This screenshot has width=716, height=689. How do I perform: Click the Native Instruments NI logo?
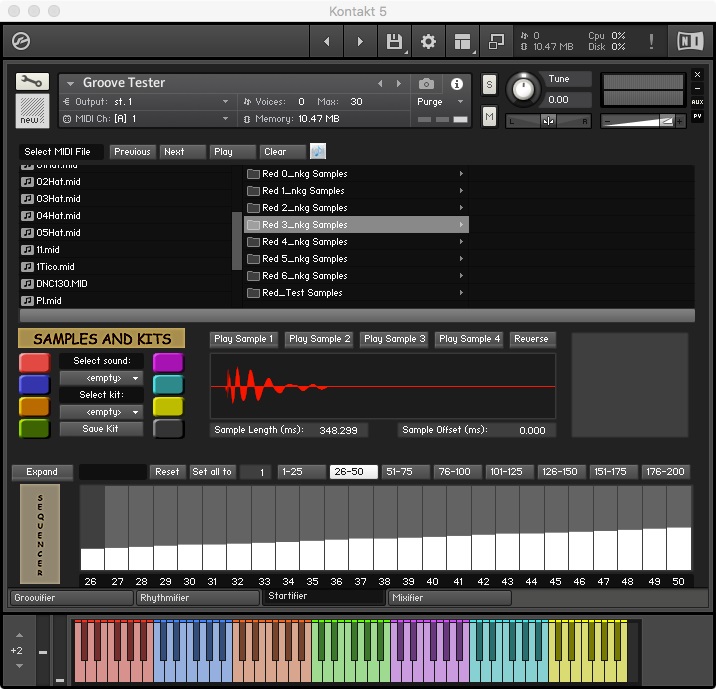tap(689, 42)
